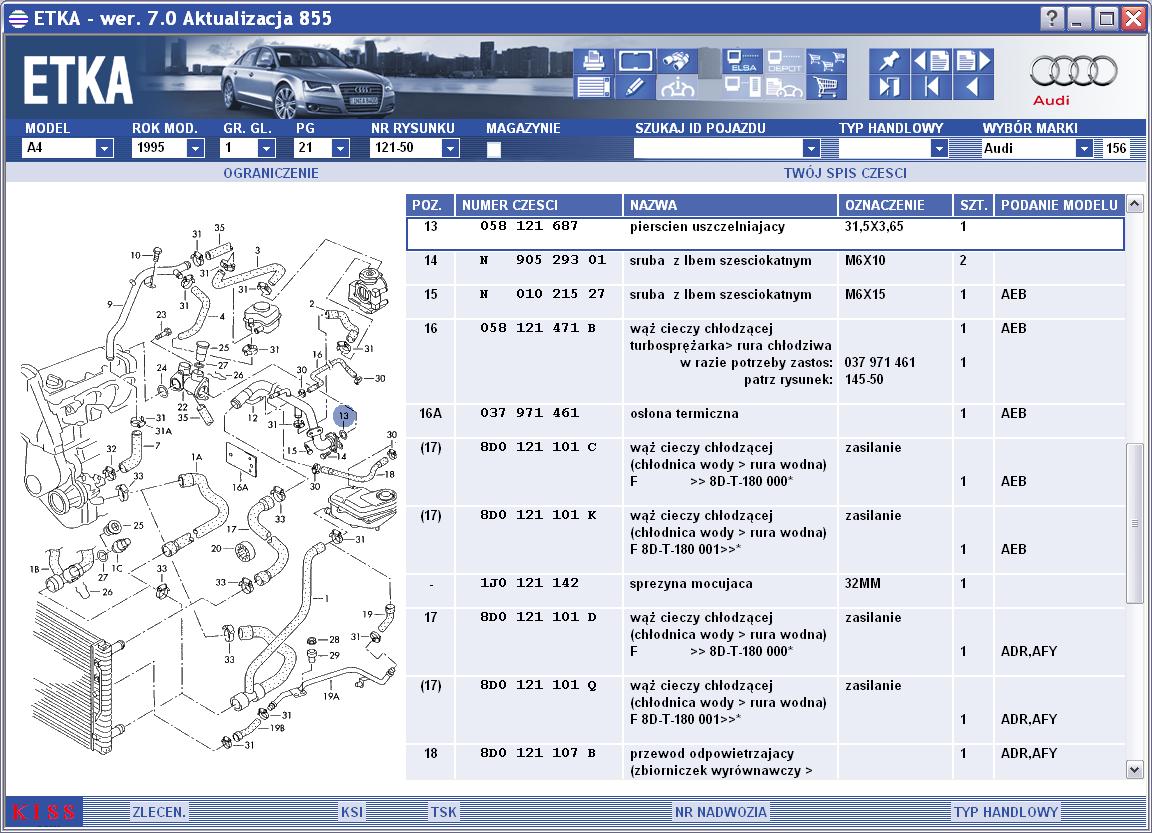
Task: Click the full-screen frame icon
Action: coord(635,61)
